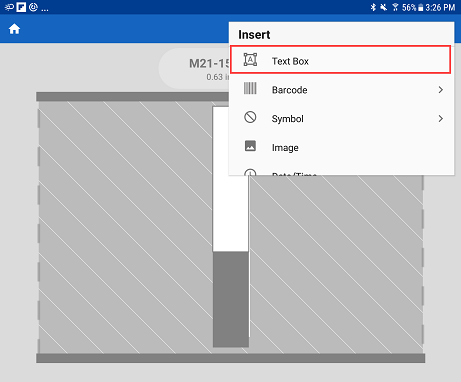Tap the Bluetooth status icon
The height and width of the screenshot is (382, 461).
(373, 7)
